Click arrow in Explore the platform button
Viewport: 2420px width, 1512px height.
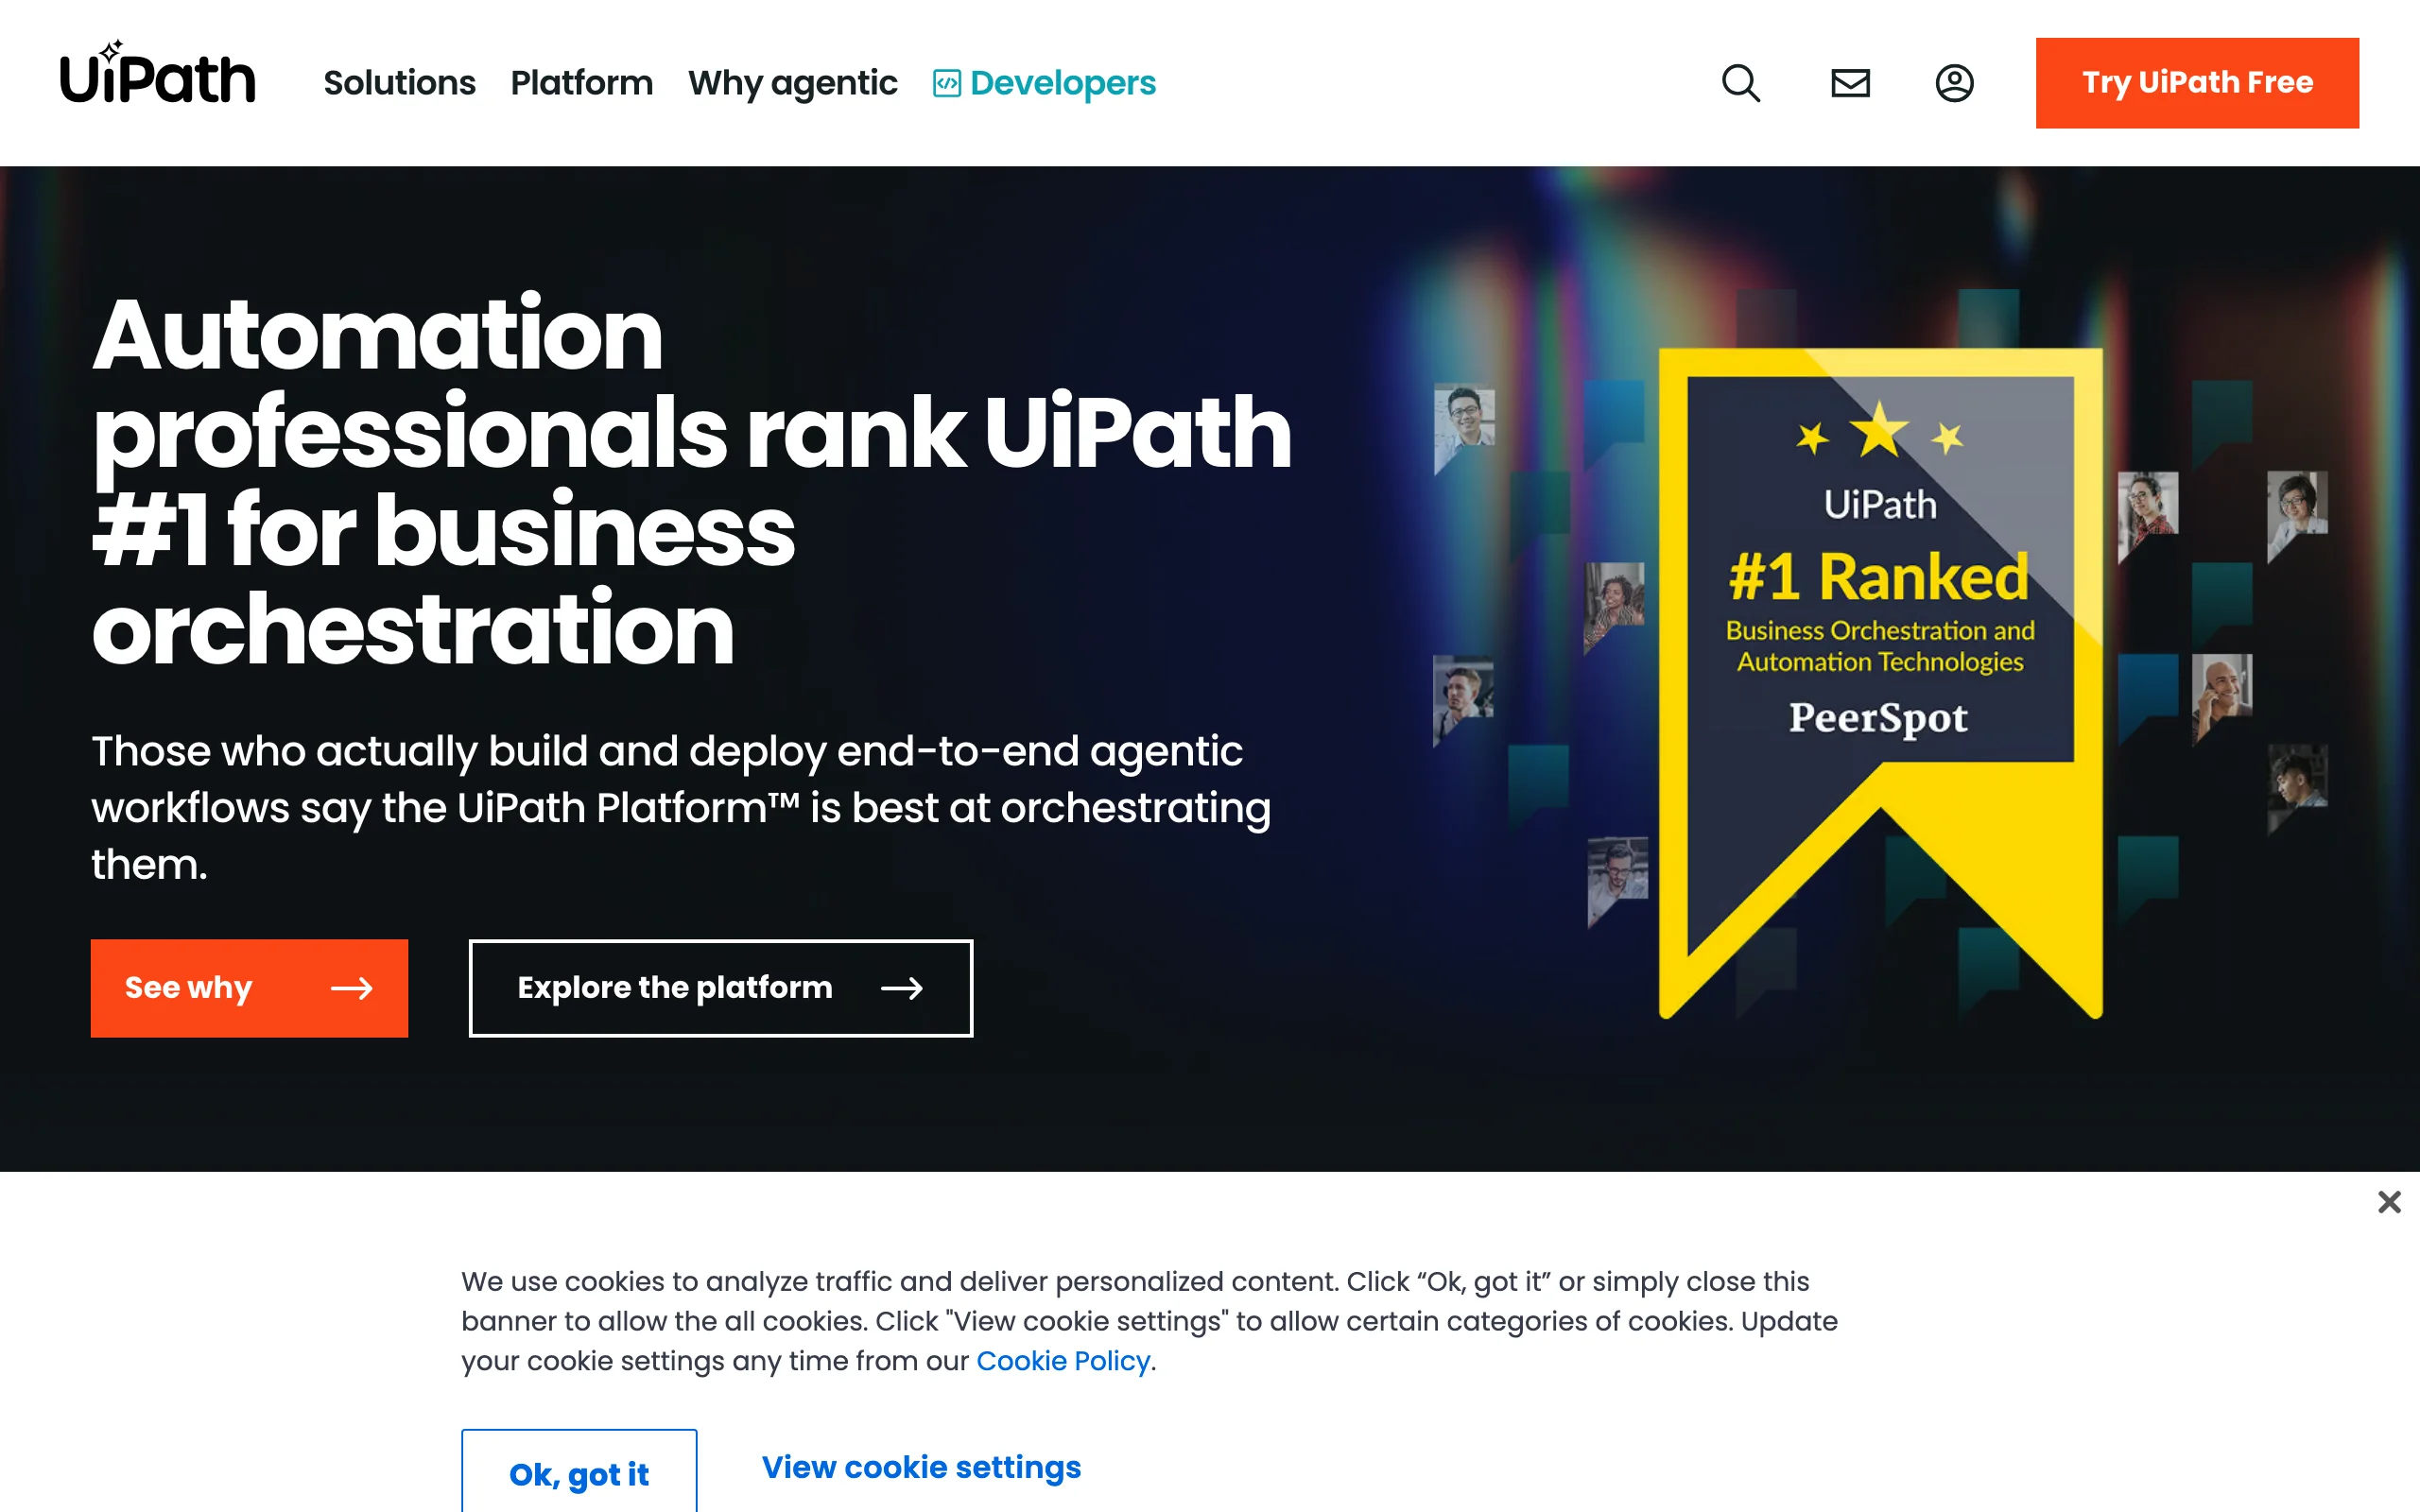(902, 988)
